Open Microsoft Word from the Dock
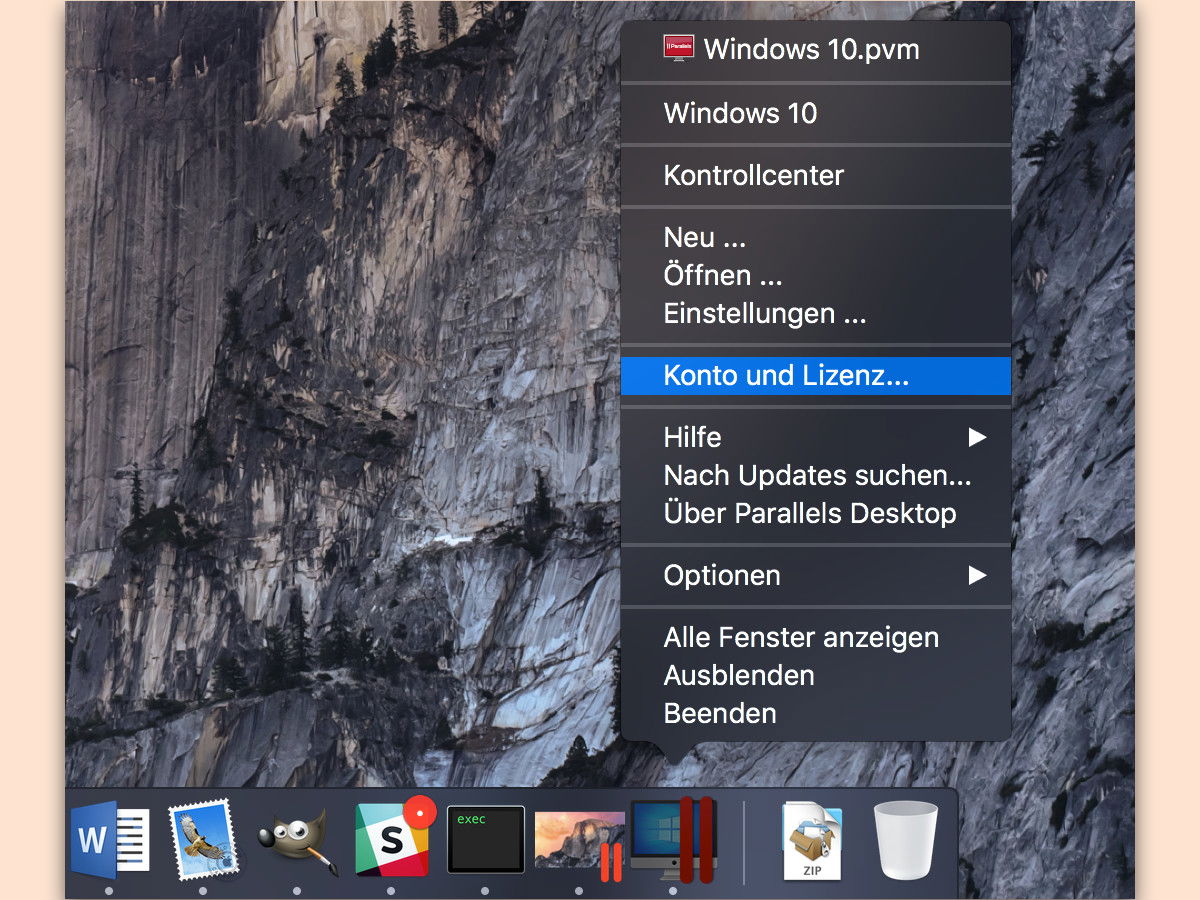The height and width of the screenshot is (900, 1200). tap(110, 840)
